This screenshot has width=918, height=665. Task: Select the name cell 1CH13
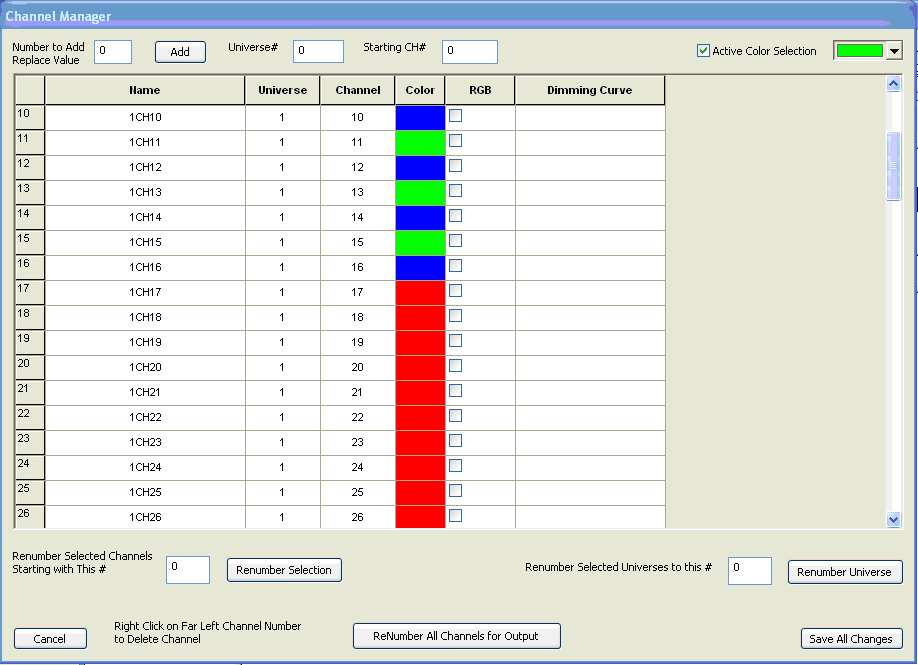[x=145, y=193]
